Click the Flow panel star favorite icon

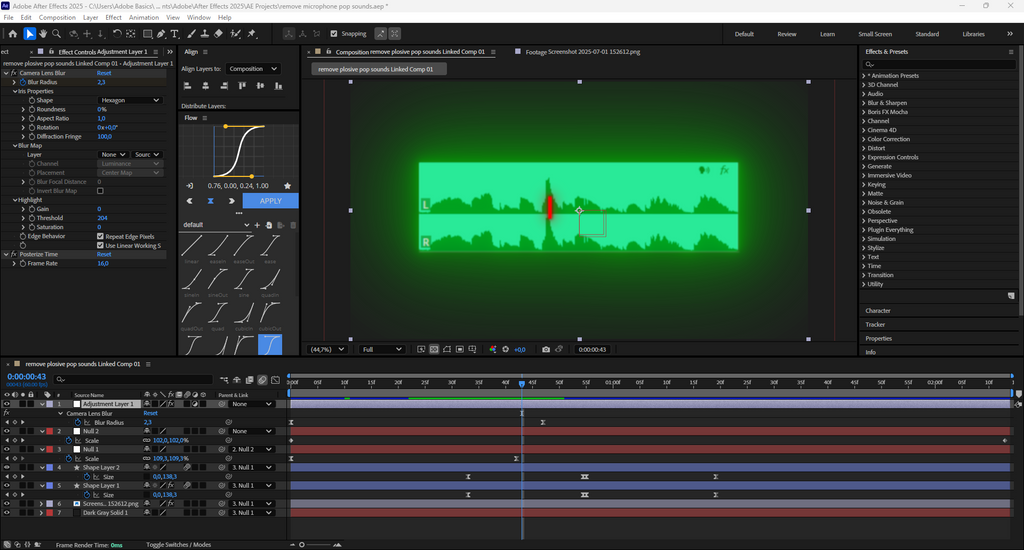(x=288, y=186)
